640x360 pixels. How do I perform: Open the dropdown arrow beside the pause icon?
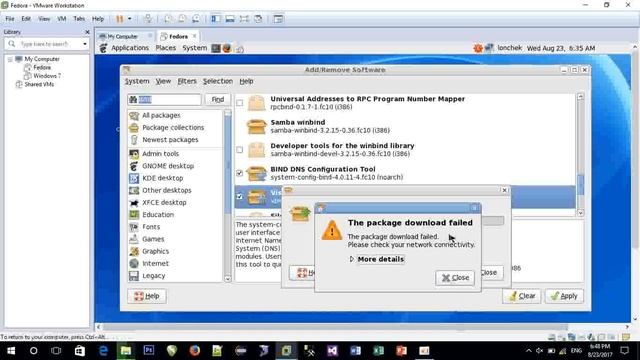coord(130,19)
